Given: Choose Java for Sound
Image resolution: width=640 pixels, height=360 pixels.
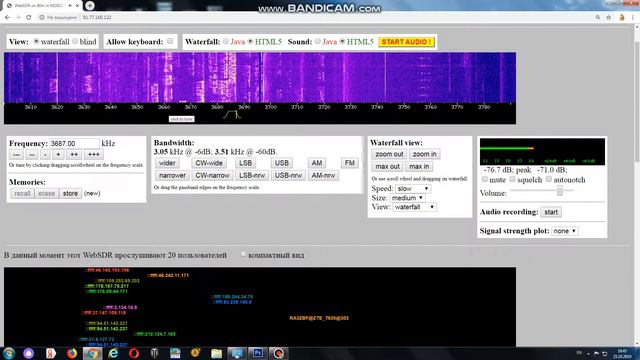Looking at the screenshot, I should pos(318,42).
